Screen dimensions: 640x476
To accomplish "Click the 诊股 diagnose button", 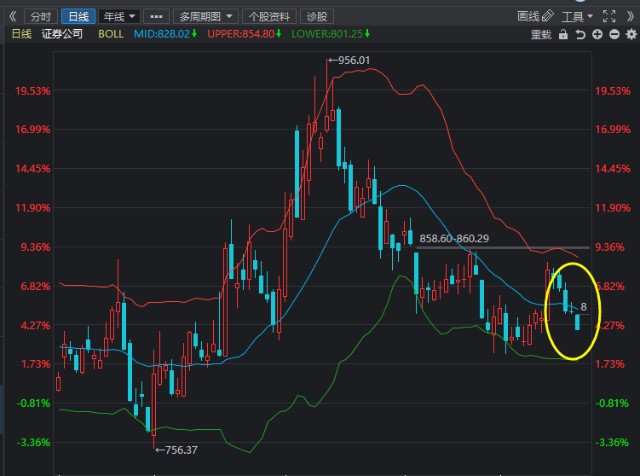I will click(x=317, y=16).
